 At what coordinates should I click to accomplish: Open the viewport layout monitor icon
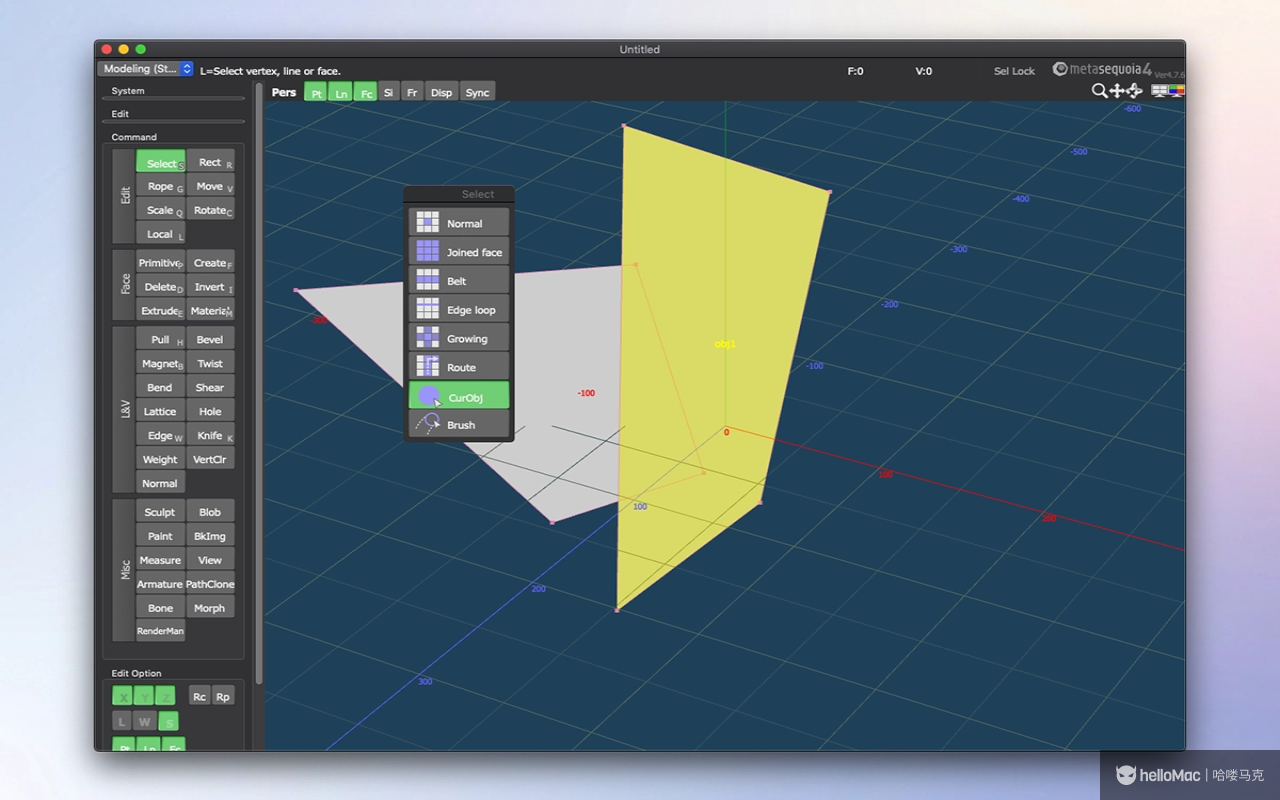(x=1159, y=91)
